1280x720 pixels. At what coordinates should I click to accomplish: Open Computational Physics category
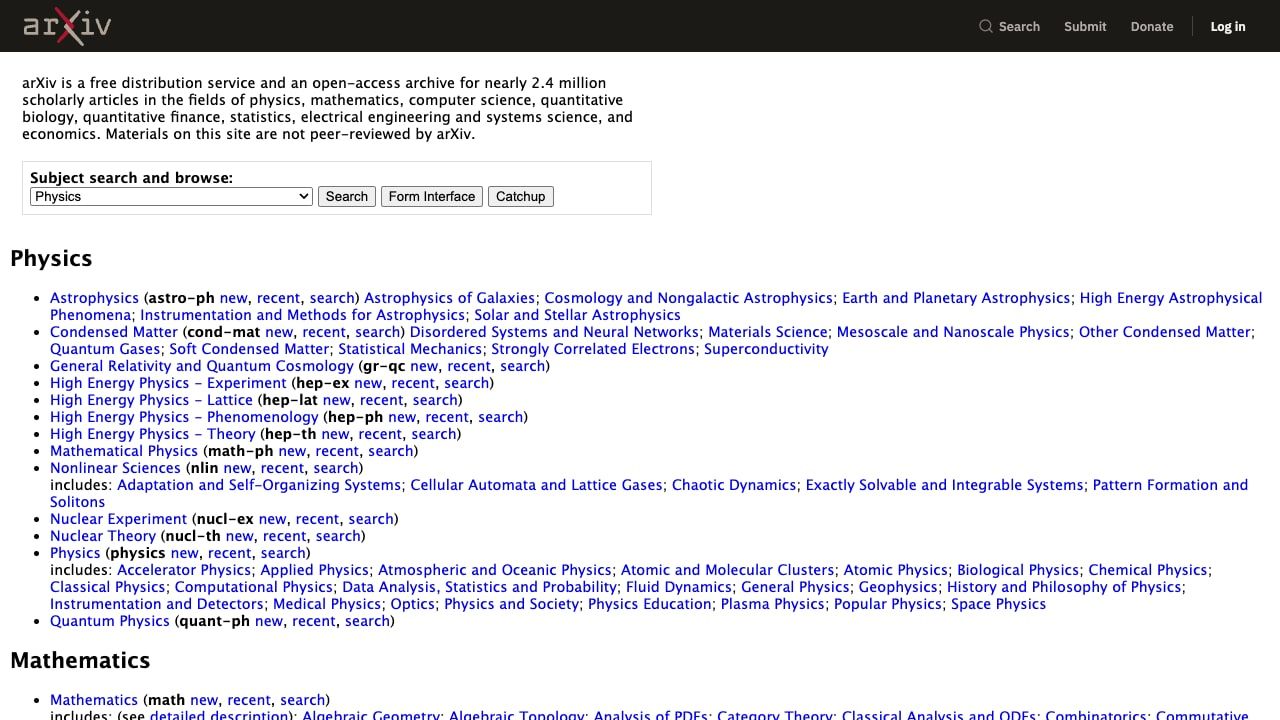coord(254,587)
